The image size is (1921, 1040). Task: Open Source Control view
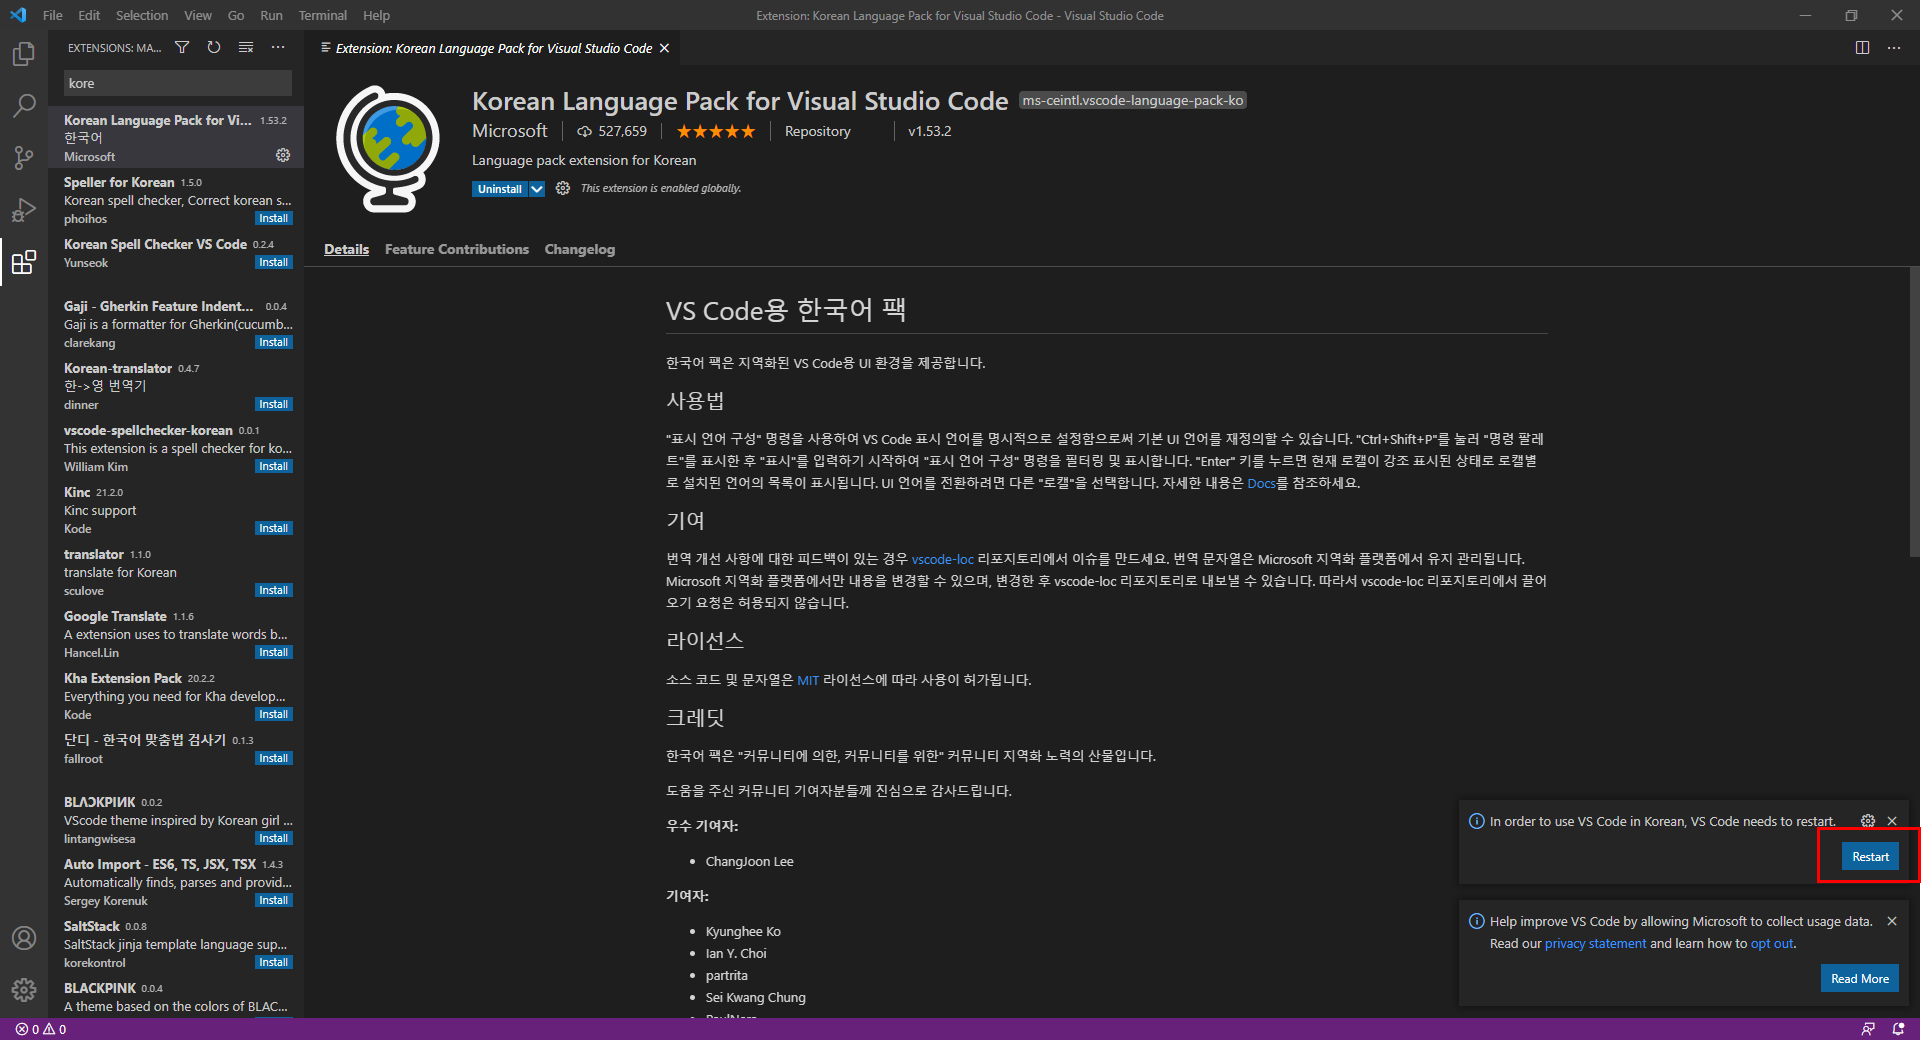click(x=24, y=157)
